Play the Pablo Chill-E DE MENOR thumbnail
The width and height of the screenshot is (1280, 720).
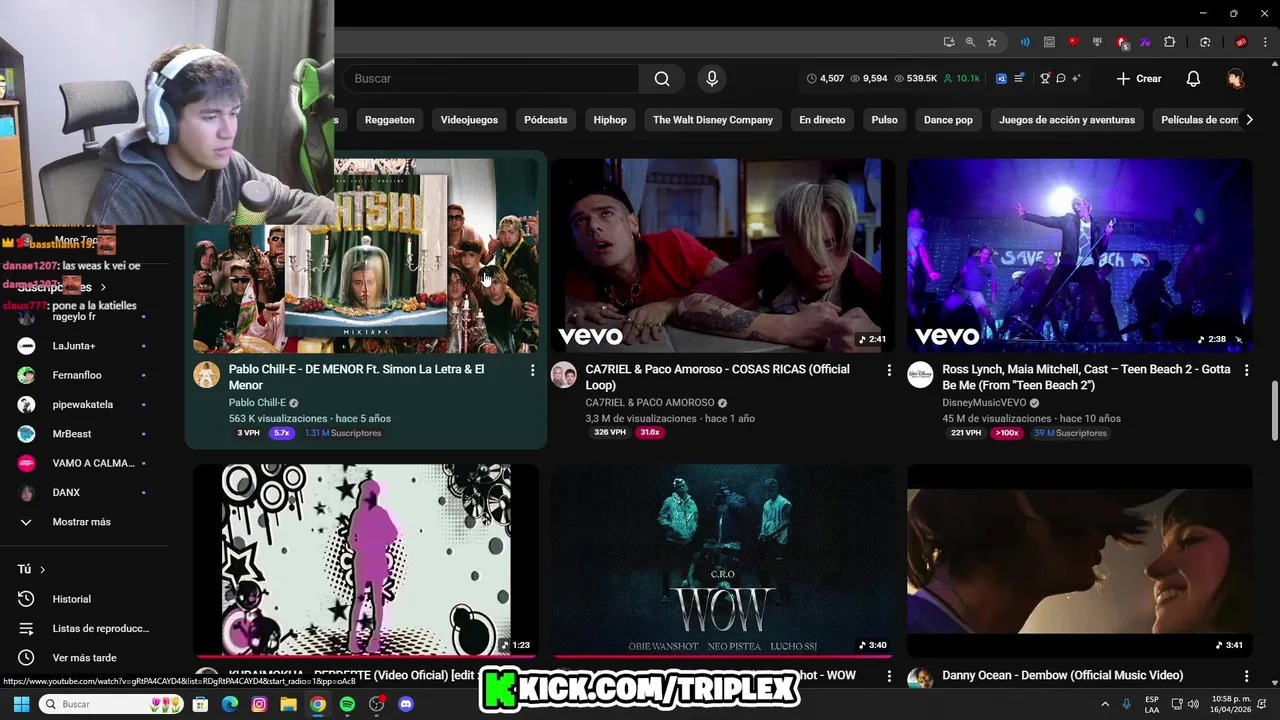[366, 255]
